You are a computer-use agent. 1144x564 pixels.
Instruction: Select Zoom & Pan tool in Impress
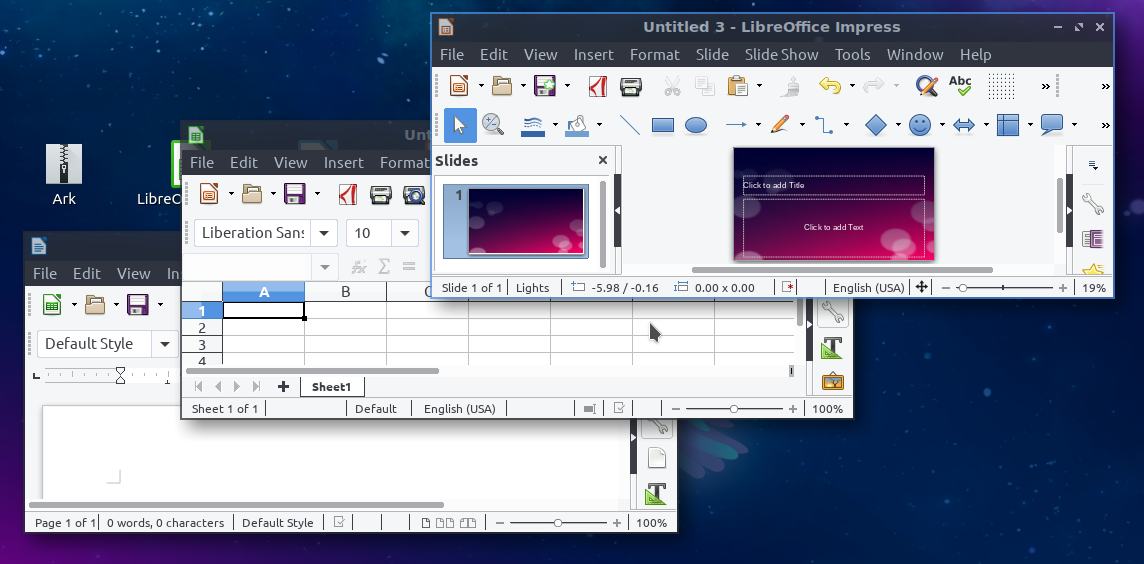point(493,125)
